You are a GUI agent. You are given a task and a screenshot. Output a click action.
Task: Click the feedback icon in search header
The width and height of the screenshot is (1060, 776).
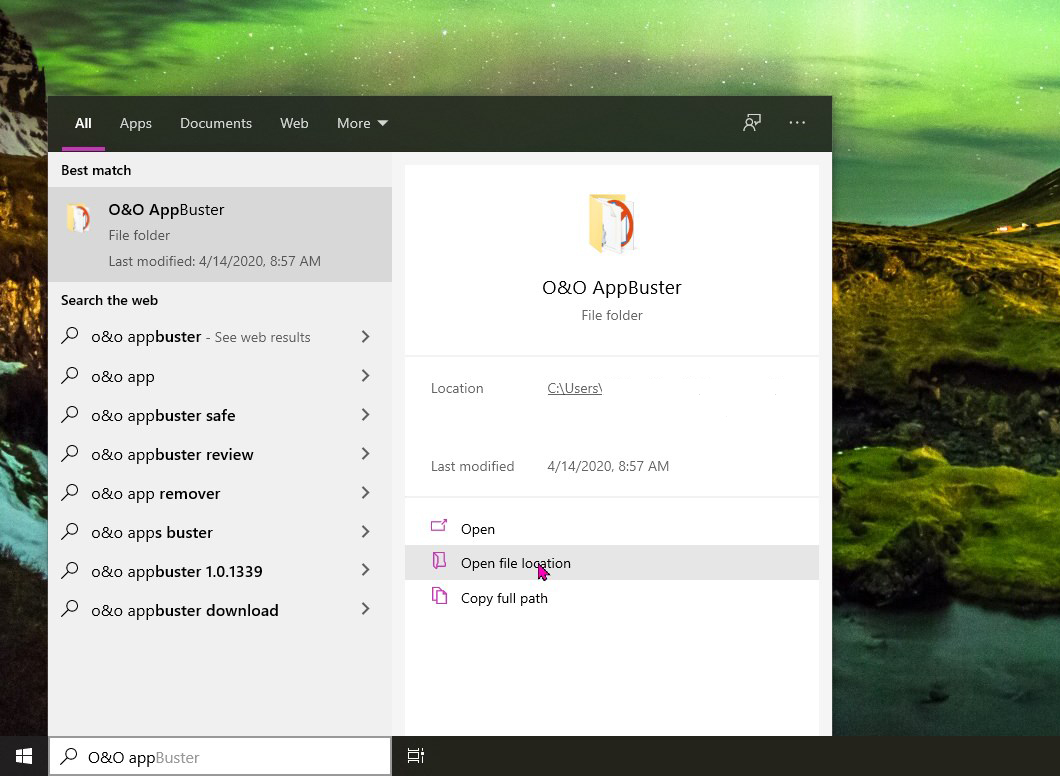(752, 123)
